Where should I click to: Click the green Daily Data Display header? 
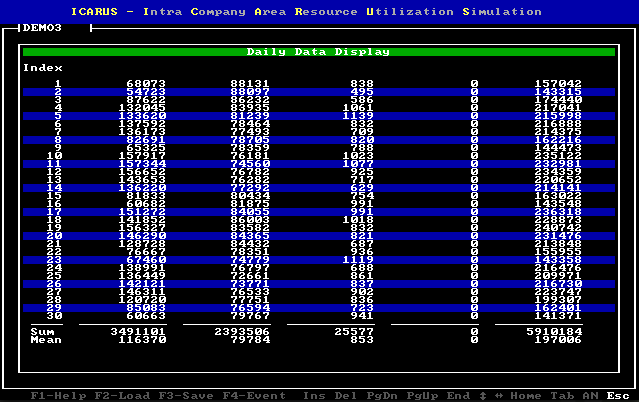click(x=319, y=51)
